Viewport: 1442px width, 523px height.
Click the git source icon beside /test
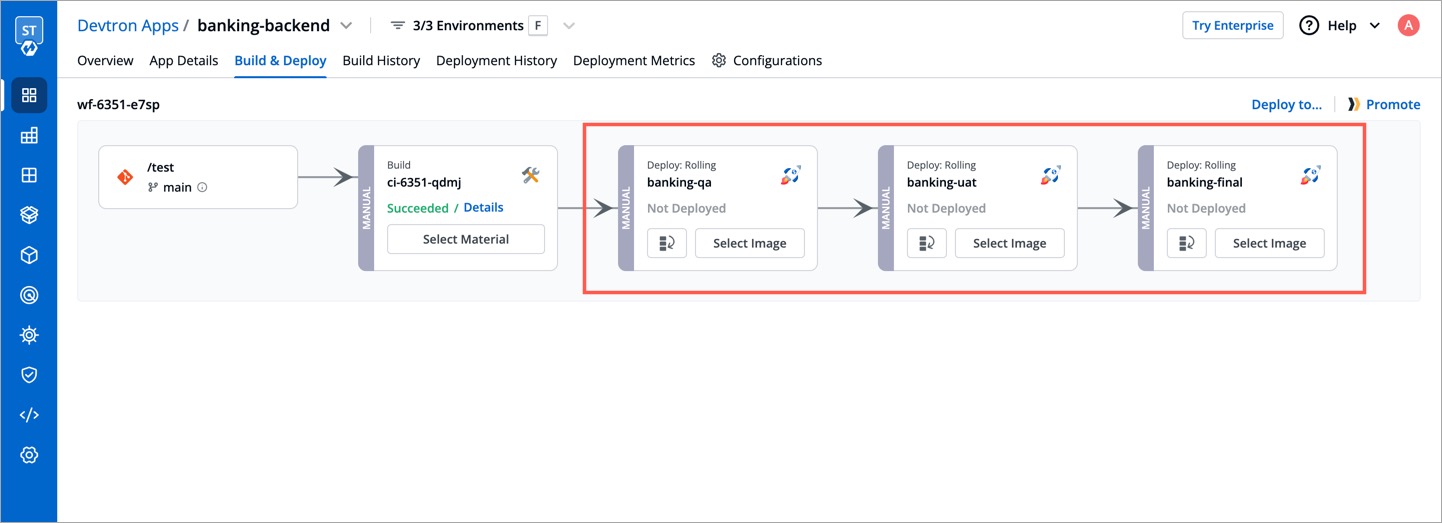click(x=125, y=177)
